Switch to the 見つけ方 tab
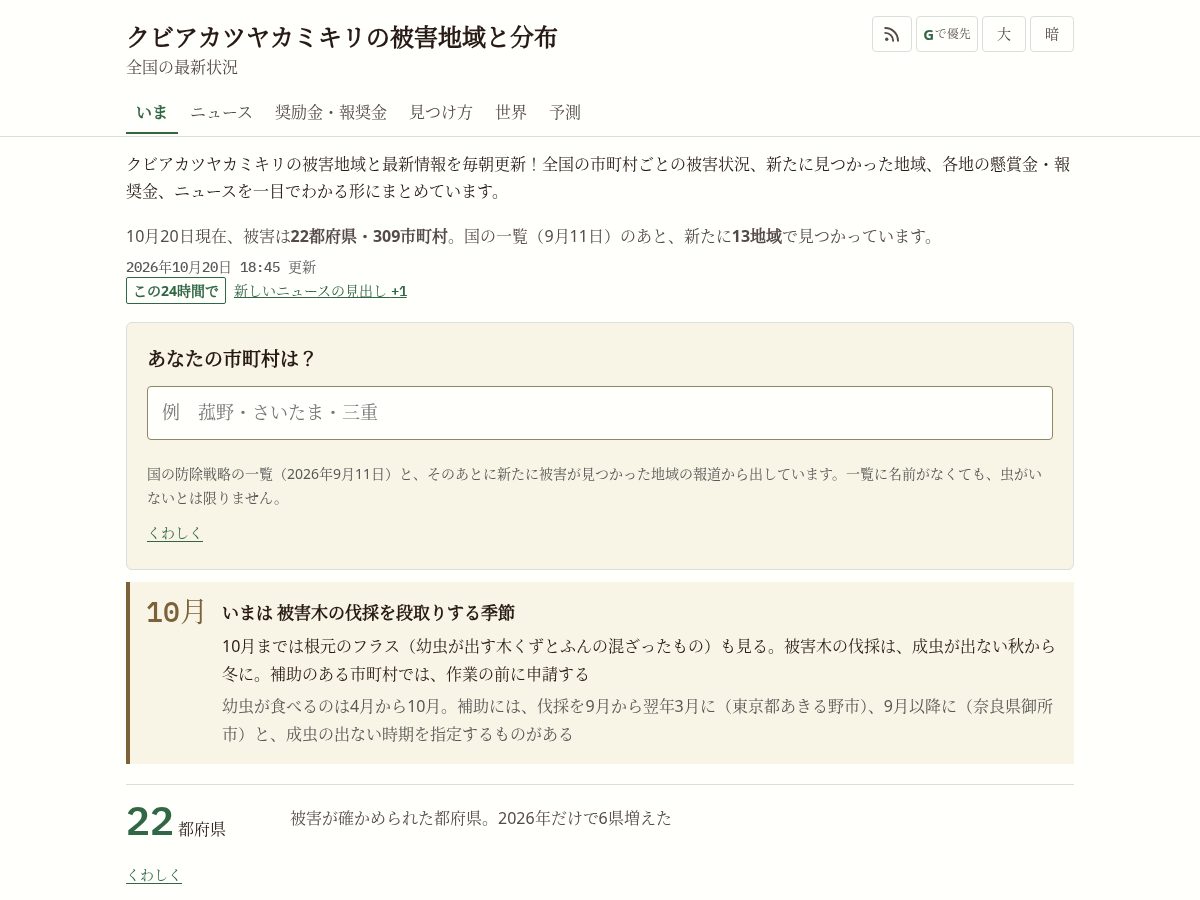The image size is (1200, 900). pyautogui.click(x=441, y=112)
